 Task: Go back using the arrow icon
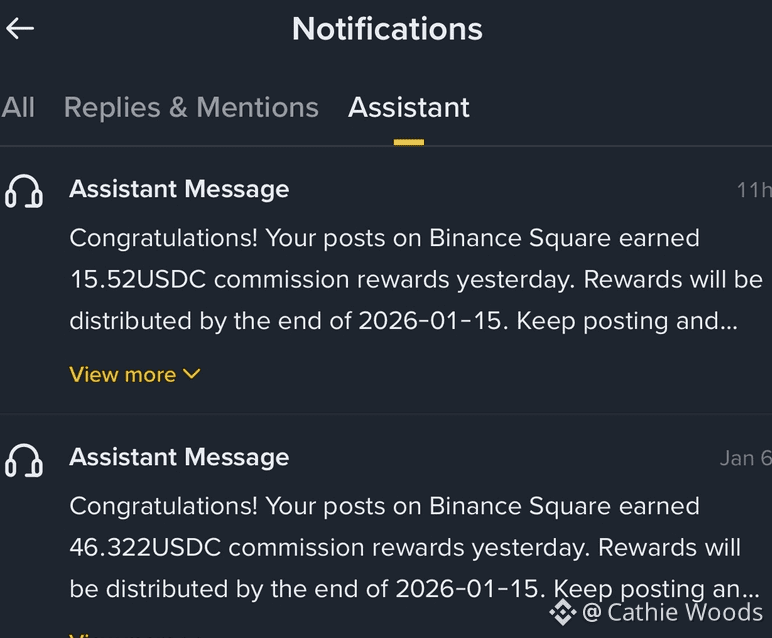(x=20, y=29)
